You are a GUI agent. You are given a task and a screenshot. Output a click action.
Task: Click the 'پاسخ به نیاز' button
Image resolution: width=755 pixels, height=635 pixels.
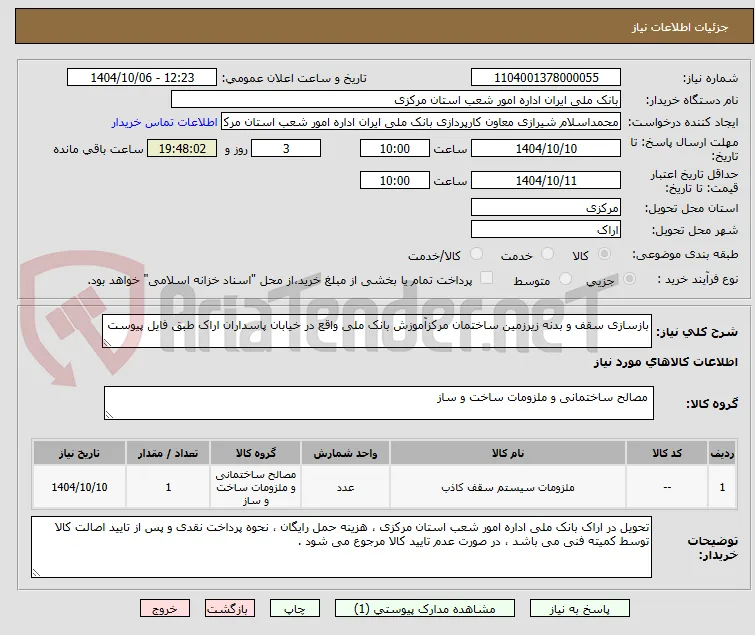tap(580, 608)
